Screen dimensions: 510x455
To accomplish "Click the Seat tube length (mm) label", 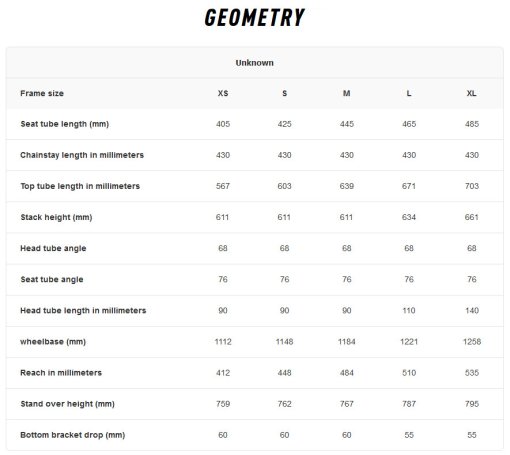I will [x=65, y=124].
